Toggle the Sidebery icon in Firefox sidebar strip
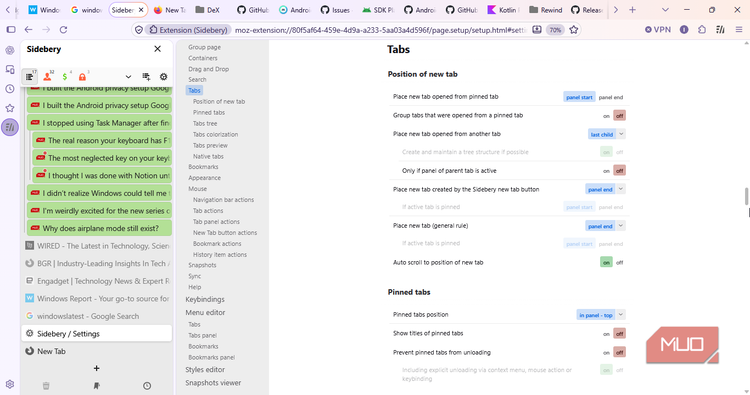 point(10,127)
